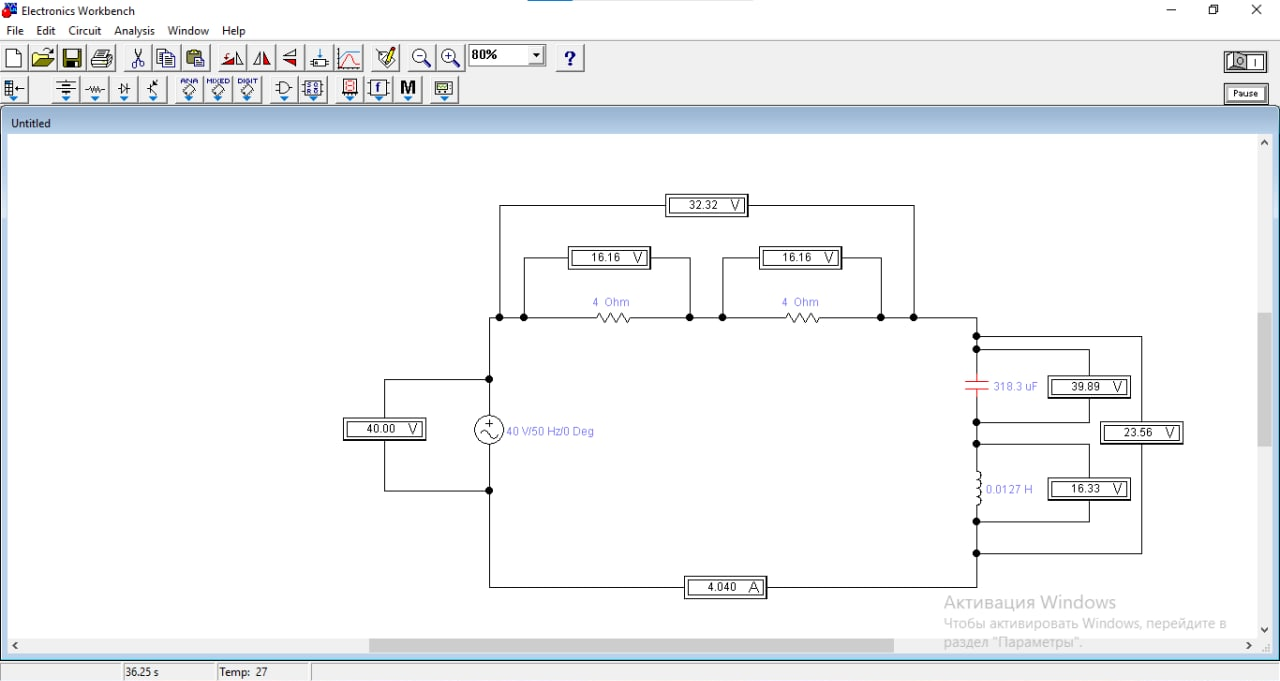Select the 318.3 uF capacitor
The height and width of the screenshot is (681, 1280).
(977, 386)
